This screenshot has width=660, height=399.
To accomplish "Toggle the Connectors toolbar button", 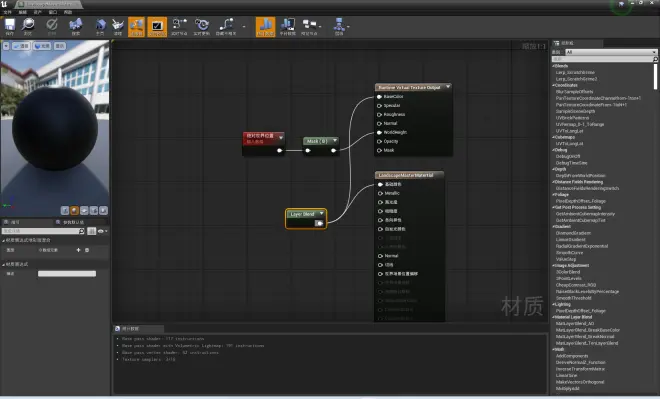I will click(x=136, y=27).
